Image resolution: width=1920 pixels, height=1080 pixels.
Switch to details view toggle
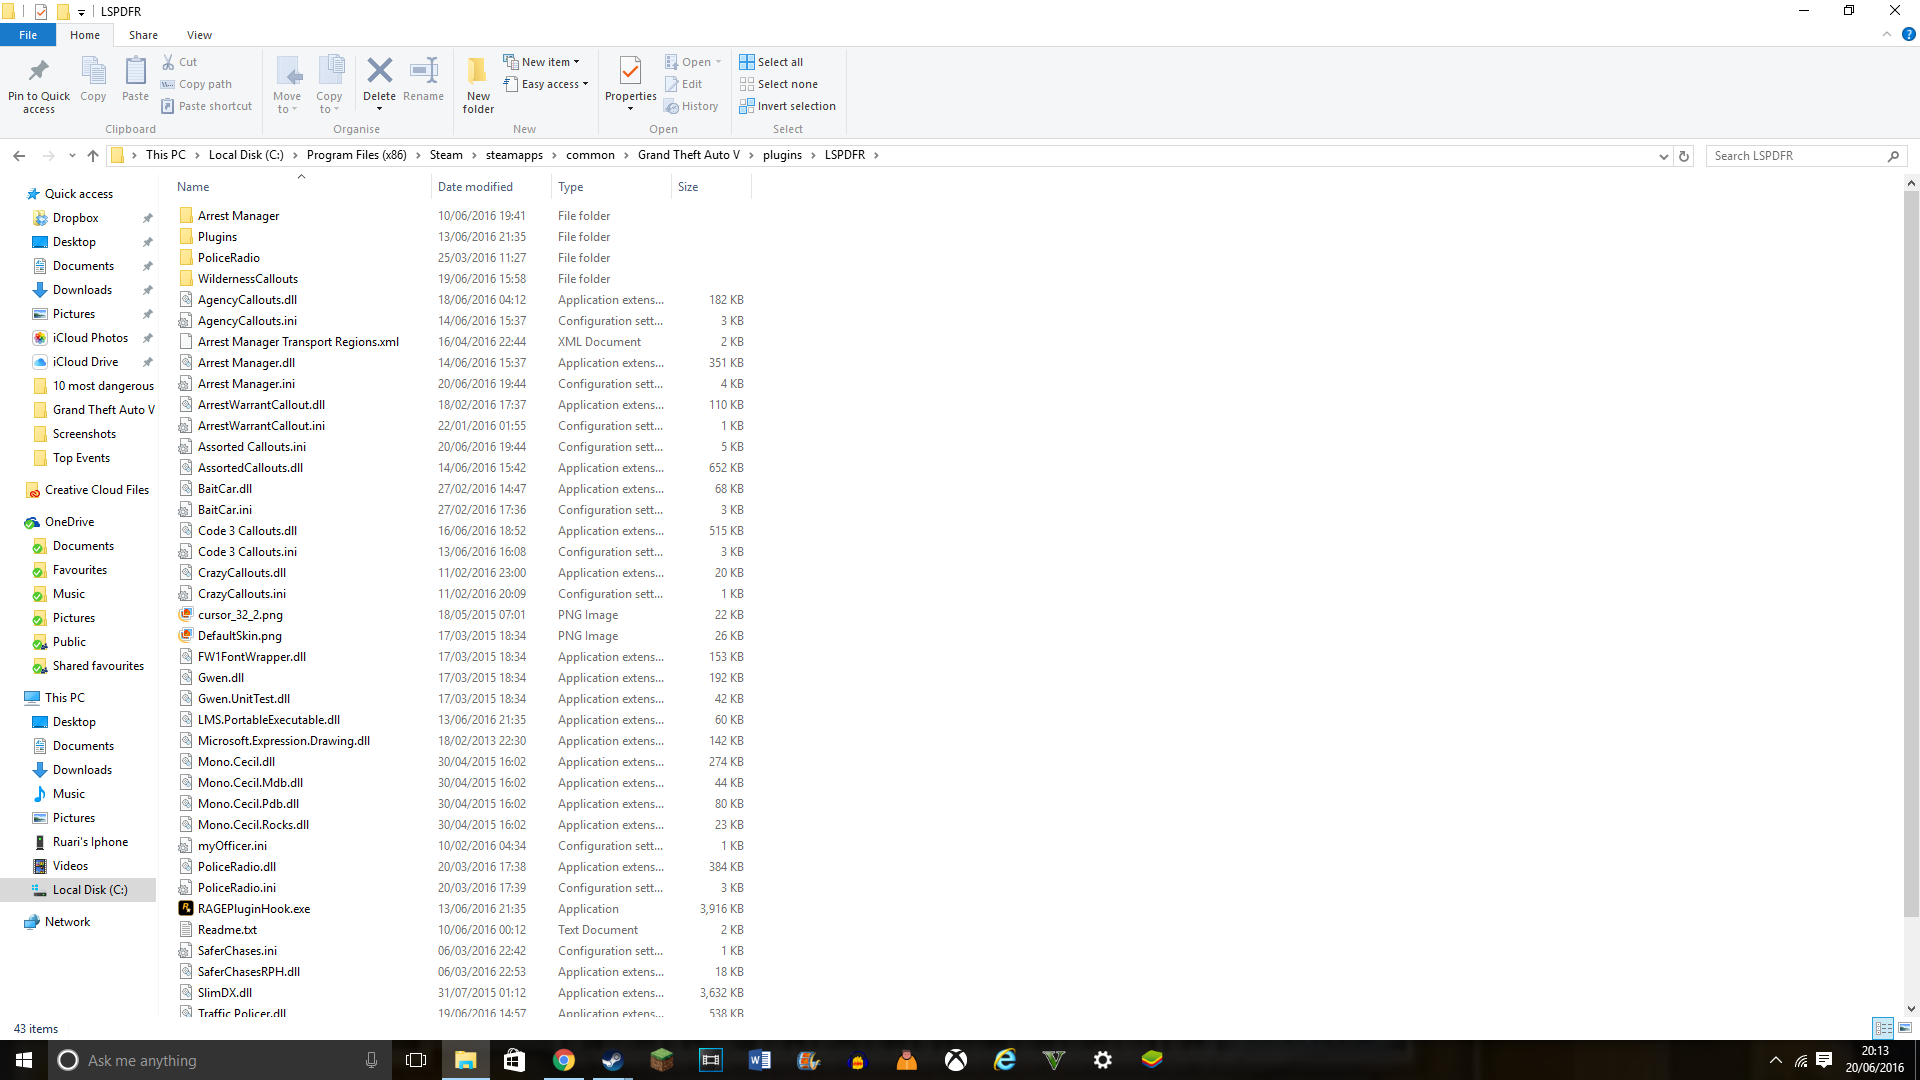(1883, 1028)
